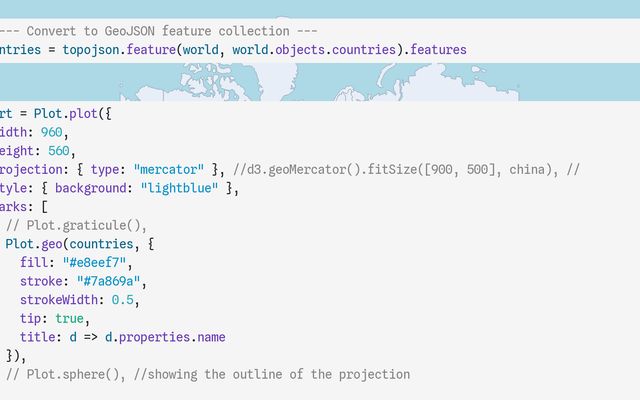Place cursor on Plot.plot call
640x400 pixels.
point(70,112)
